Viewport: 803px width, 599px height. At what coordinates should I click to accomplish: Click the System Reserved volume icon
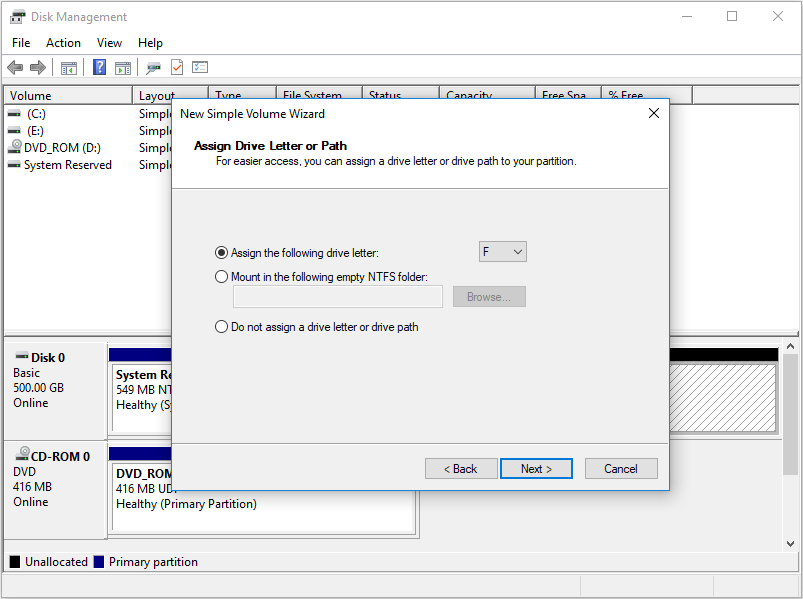(14, 164)
